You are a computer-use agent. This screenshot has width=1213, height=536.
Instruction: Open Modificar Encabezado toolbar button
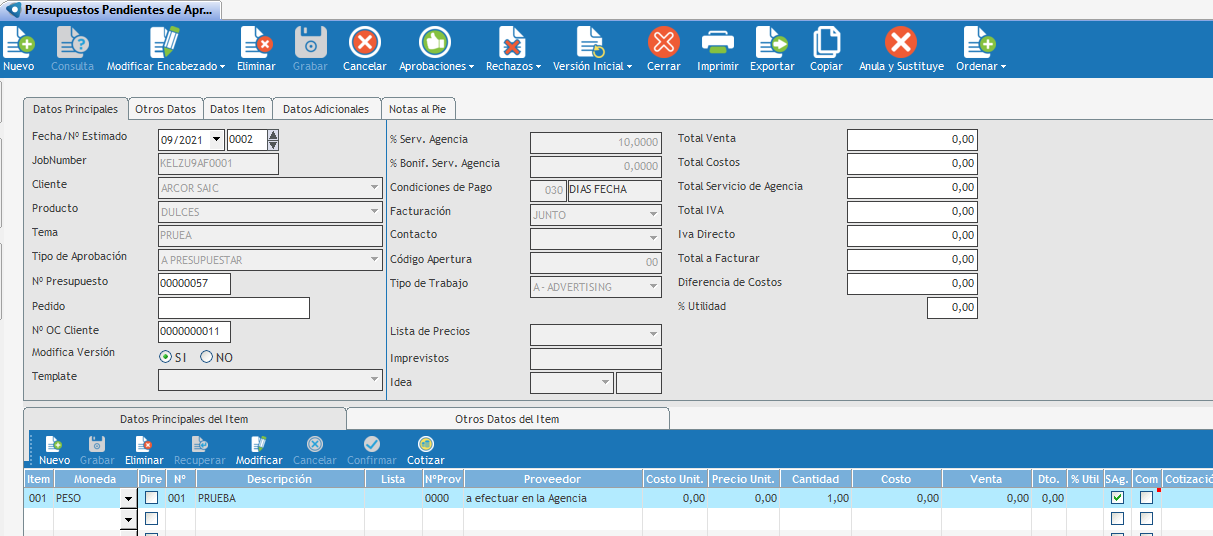click(165, 42)
